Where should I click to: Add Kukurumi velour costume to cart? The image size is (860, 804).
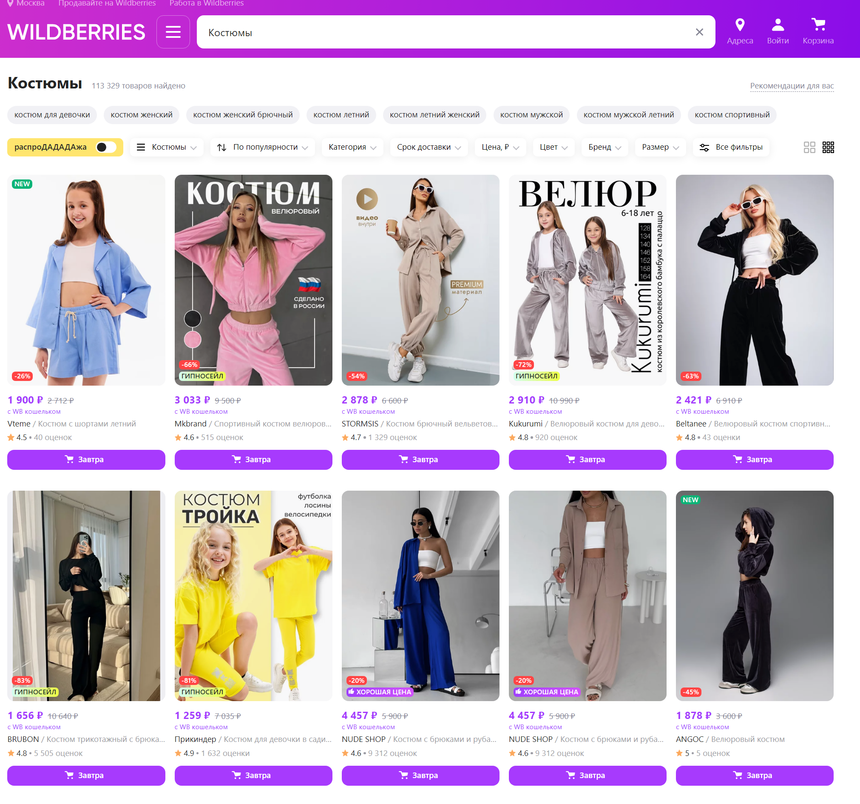(587, 460)
